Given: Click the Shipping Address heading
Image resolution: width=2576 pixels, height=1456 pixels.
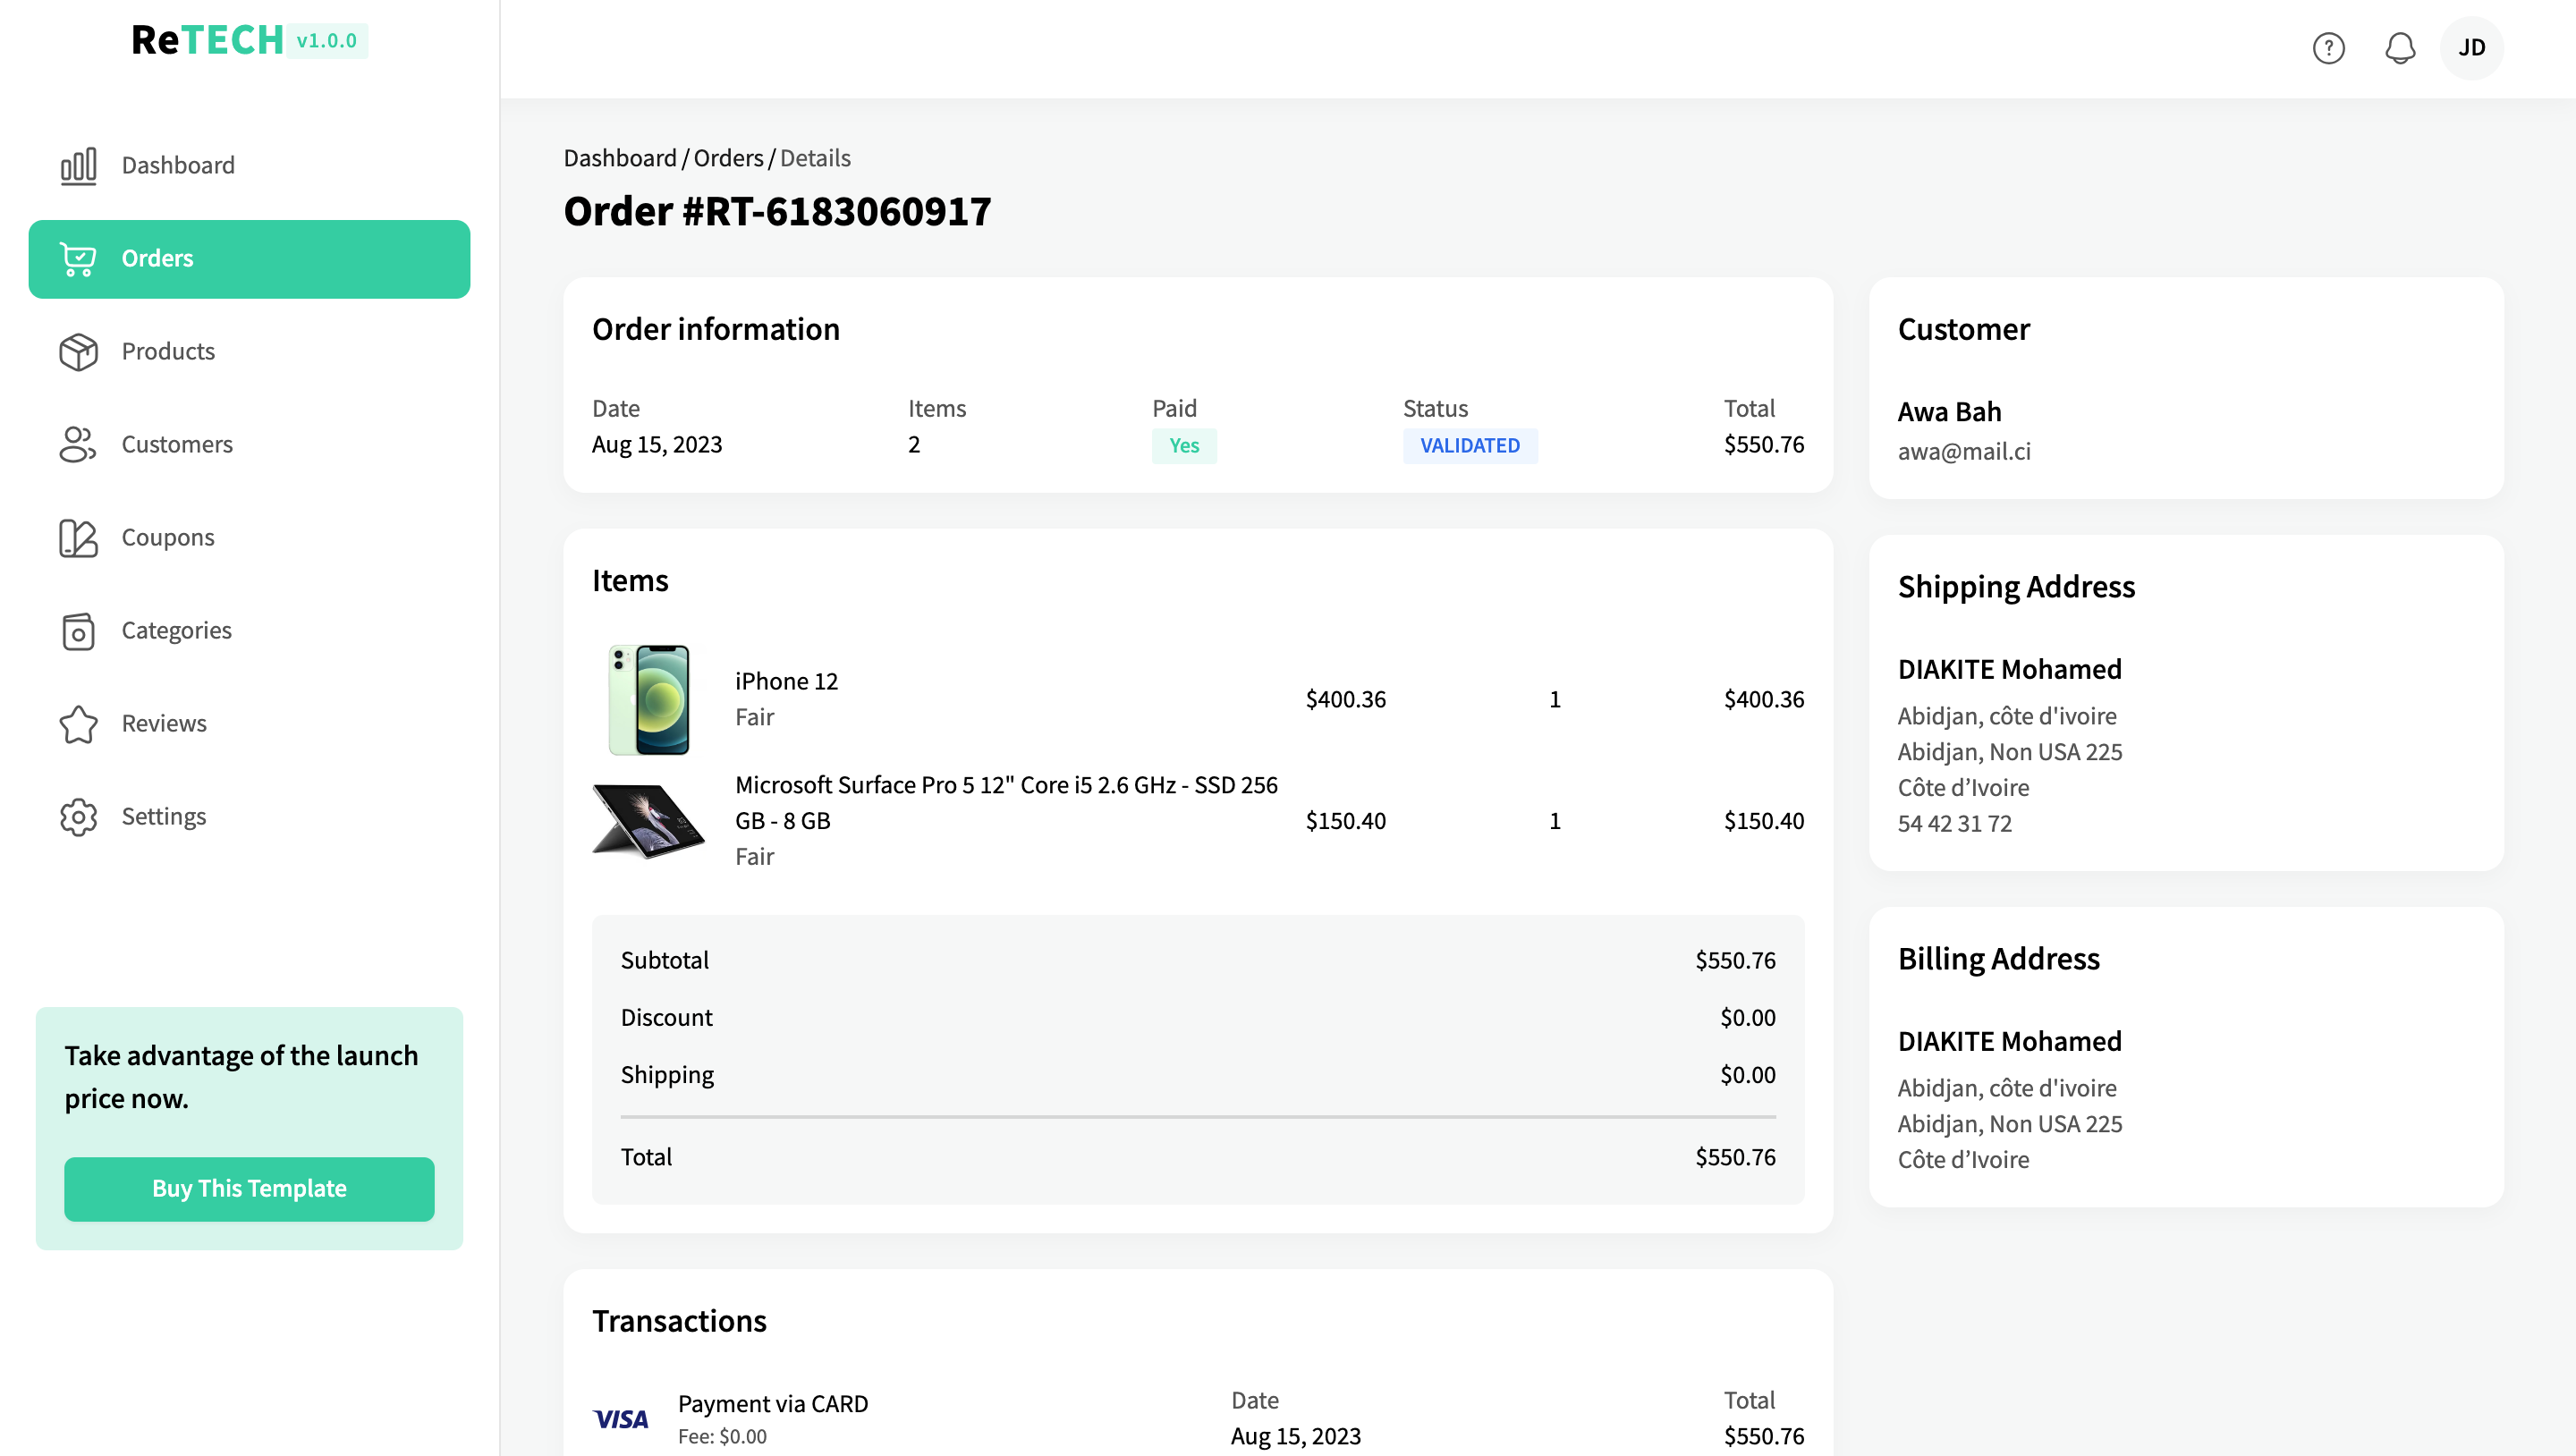Looking at the screenshot, I should click(2016, 587).
